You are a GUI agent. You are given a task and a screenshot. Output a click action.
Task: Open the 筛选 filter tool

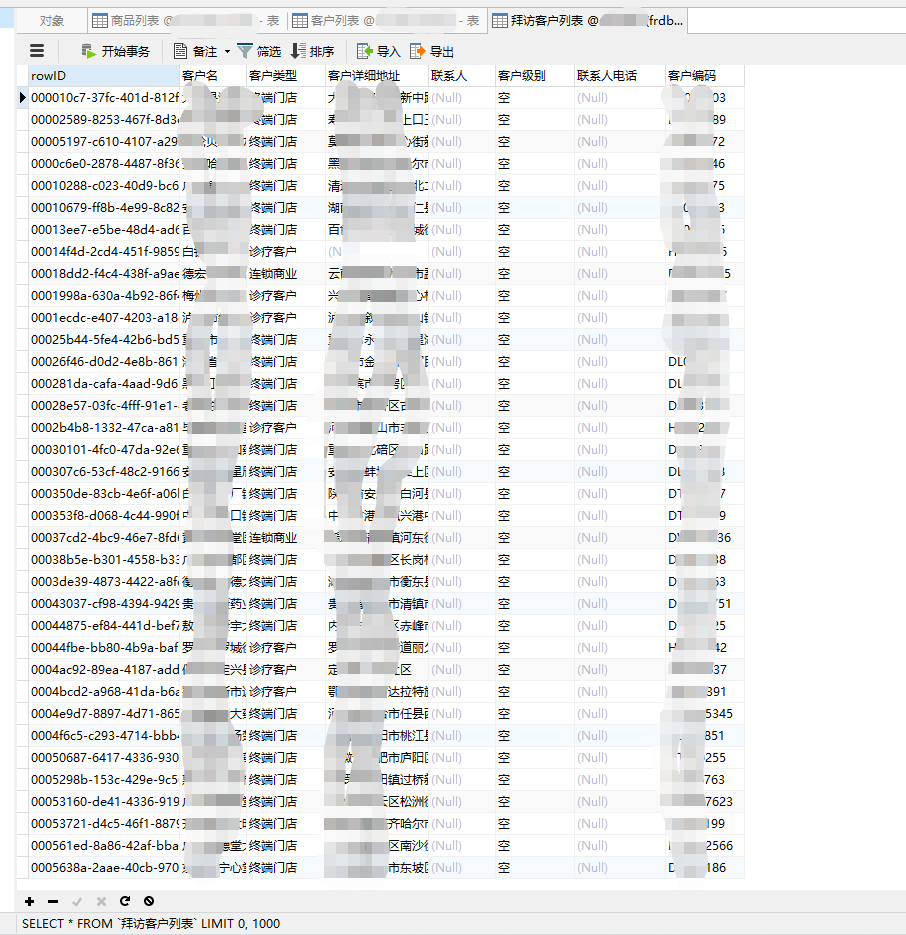point(259,51)
